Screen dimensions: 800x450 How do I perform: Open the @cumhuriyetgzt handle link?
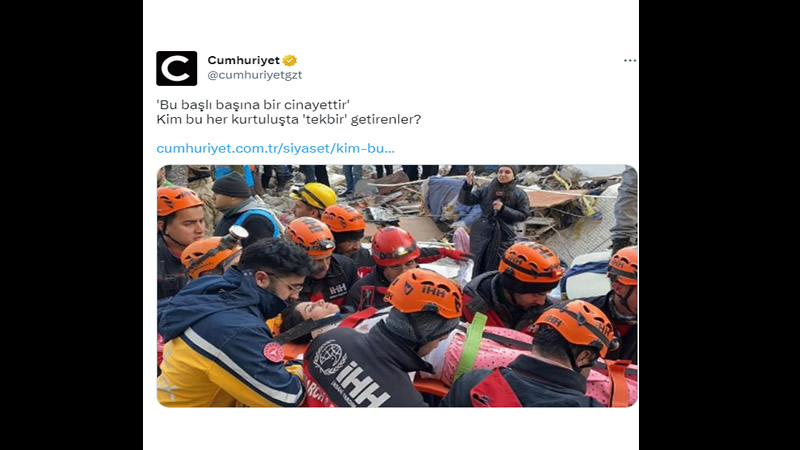click(x=255, y=75)
